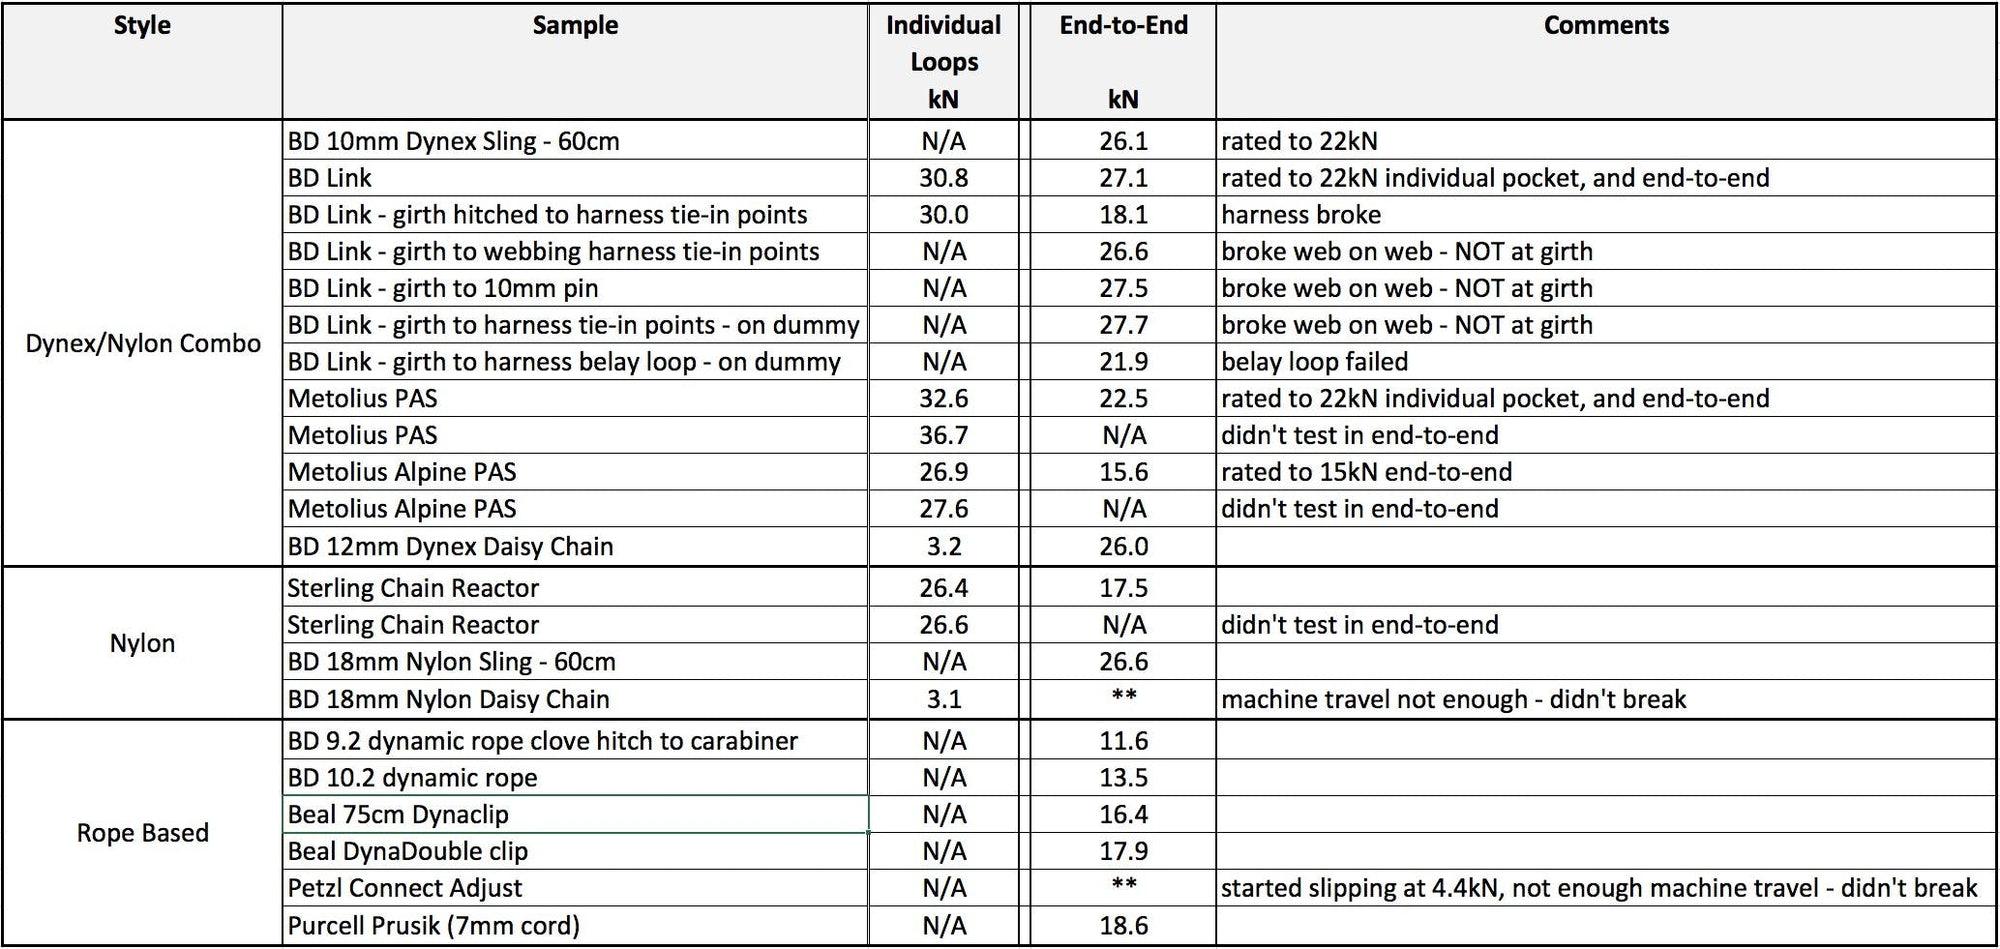The width and height of the screenshot is (2000, 949).
Task: Click the Petzl Connect Adjust sample cell
Action: [x=405, y=888]
